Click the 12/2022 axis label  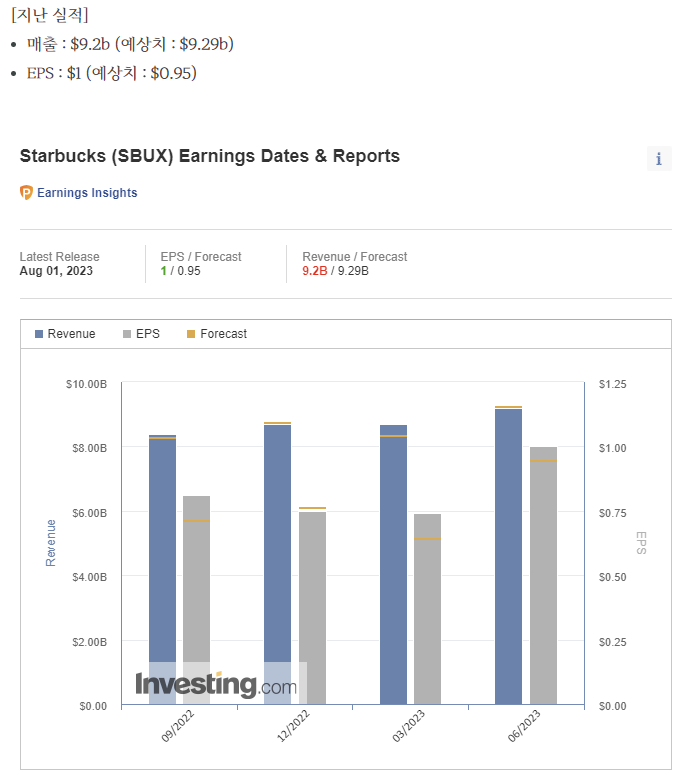click(x=293, y=726)
